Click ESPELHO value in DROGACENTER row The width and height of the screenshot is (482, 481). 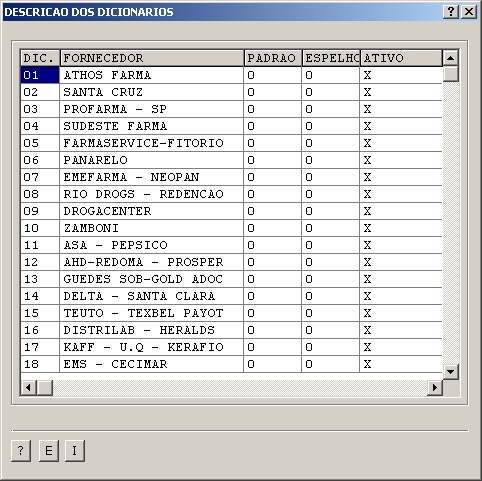(x=331, y=211)
